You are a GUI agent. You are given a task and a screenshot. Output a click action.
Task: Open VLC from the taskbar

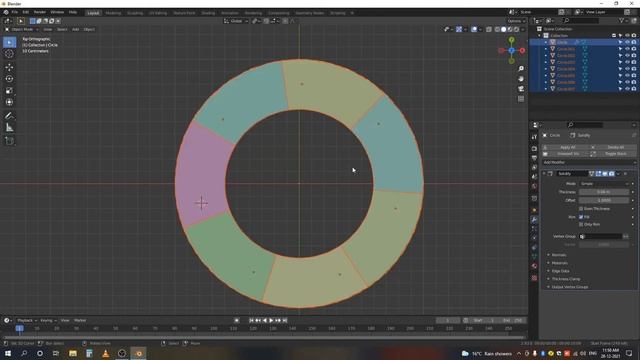106,353
